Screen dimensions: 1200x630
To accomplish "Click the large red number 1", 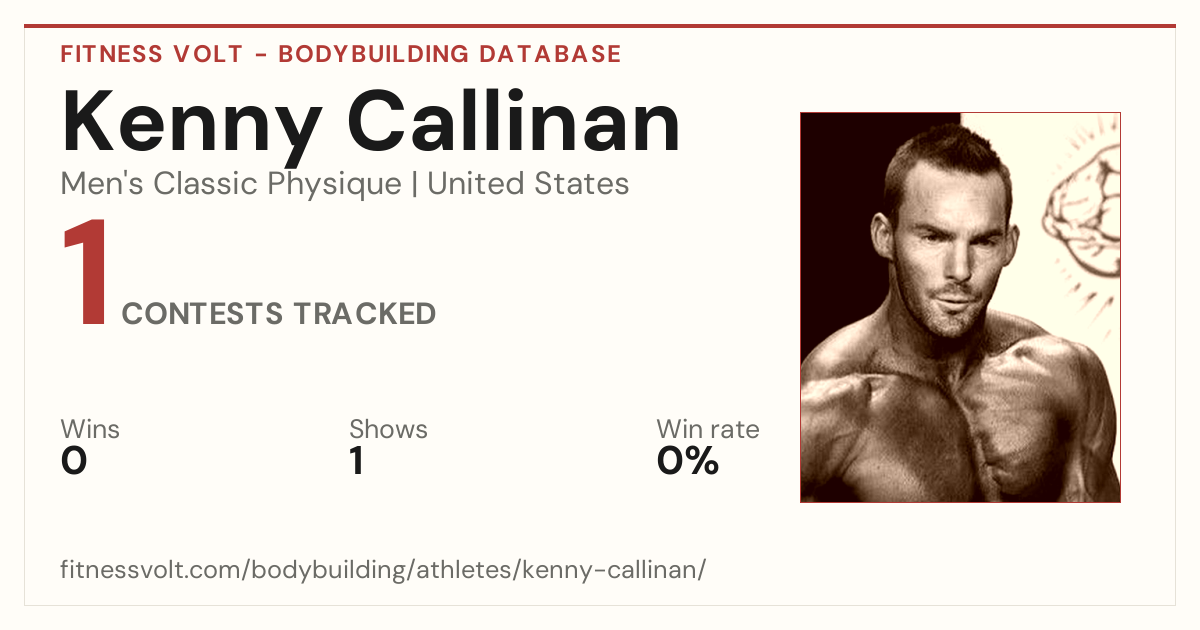I will pos(85,274).
